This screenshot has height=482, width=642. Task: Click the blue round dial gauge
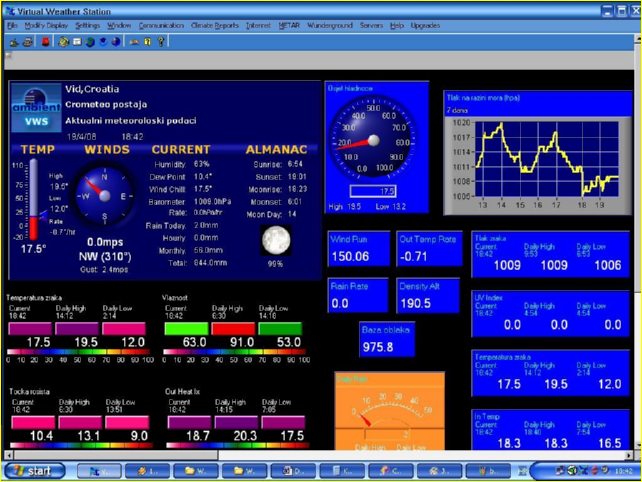(x=373, y=138)
